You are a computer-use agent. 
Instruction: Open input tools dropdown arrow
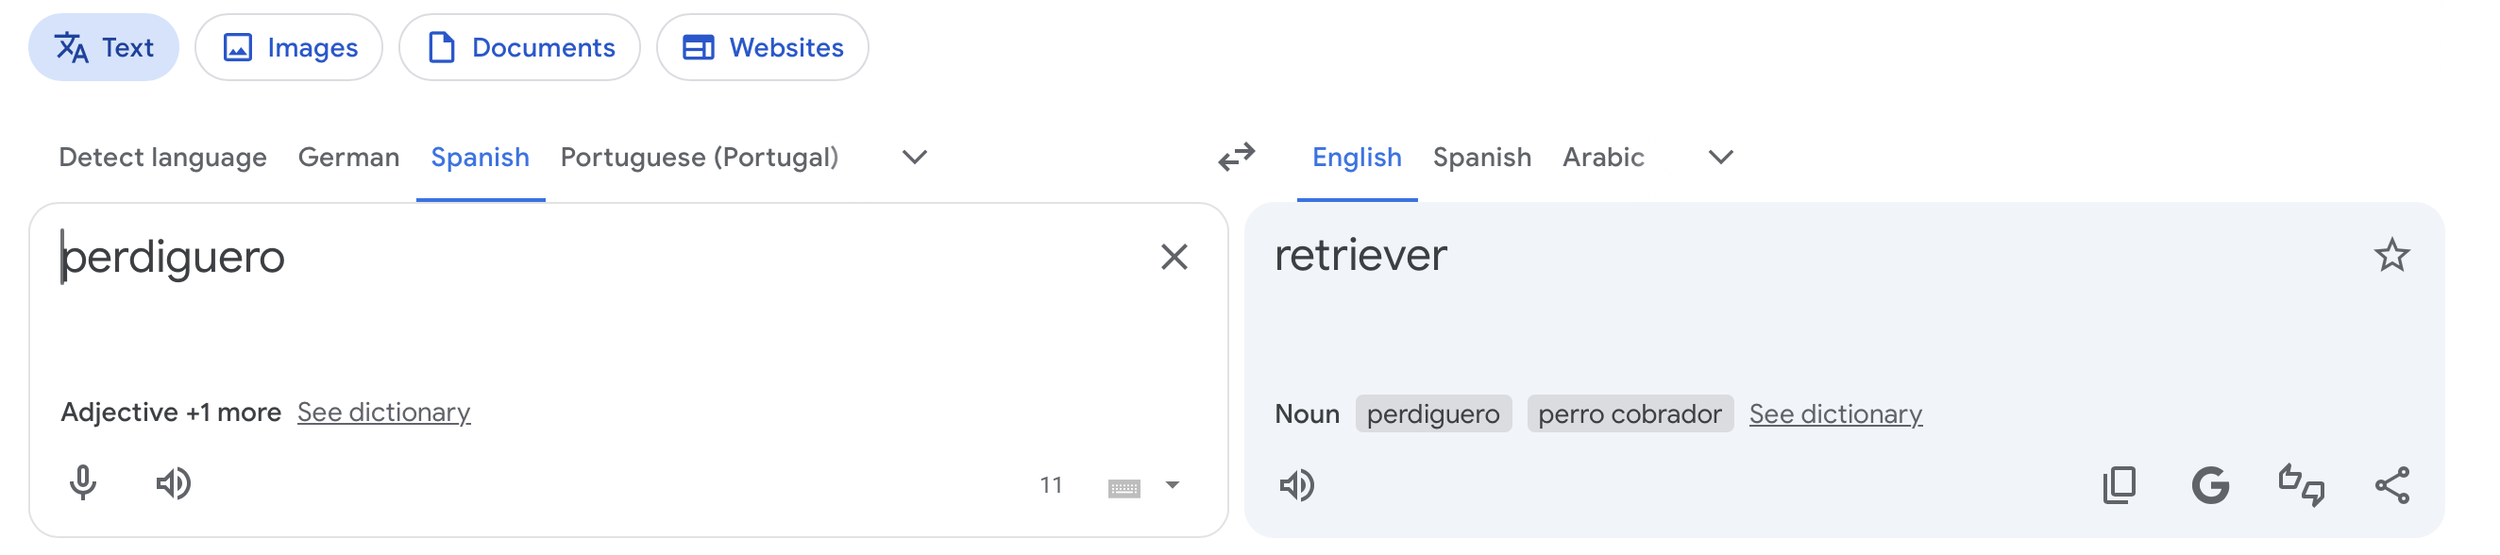click(x=1172, y=486)
